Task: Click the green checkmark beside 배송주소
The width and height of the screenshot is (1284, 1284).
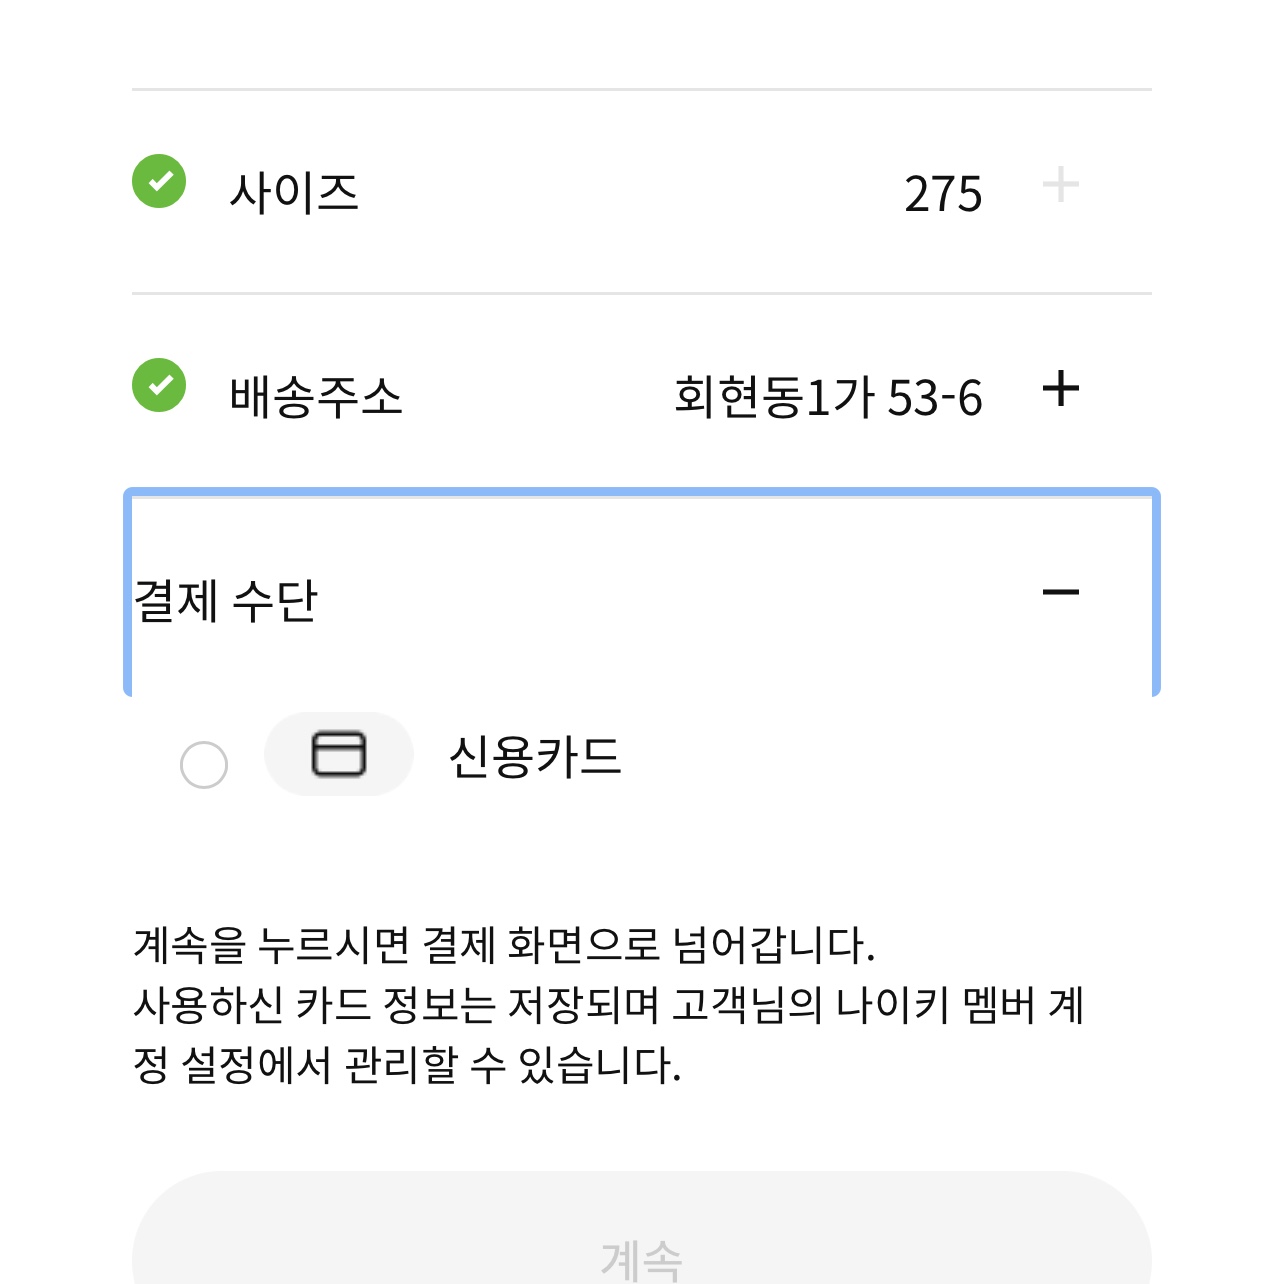Action: point(159,385)
